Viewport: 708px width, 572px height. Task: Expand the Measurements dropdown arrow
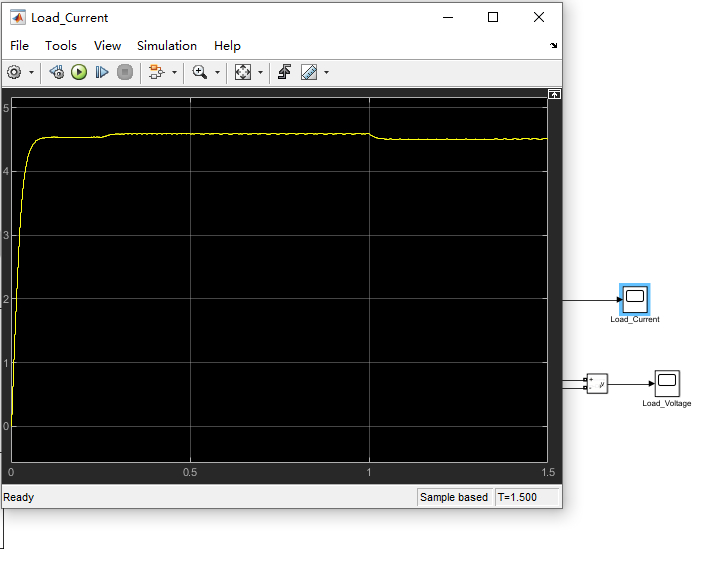coord(326,72)
